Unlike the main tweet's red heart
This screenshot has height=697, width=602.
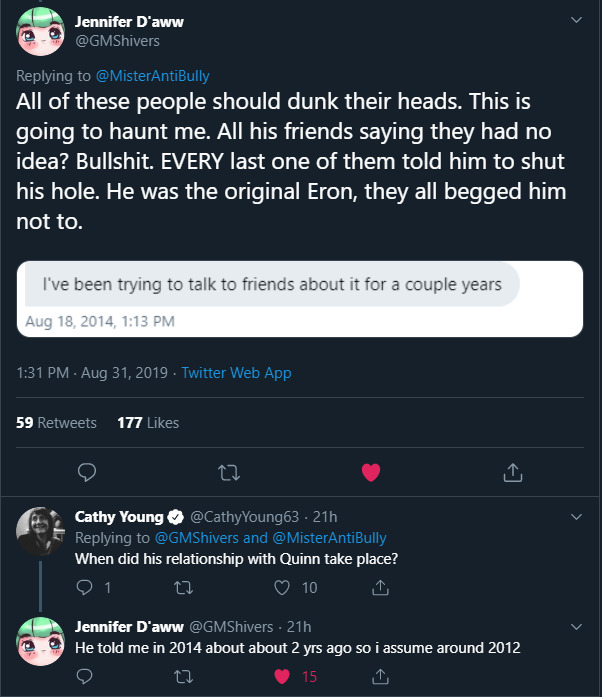point(371,471)
